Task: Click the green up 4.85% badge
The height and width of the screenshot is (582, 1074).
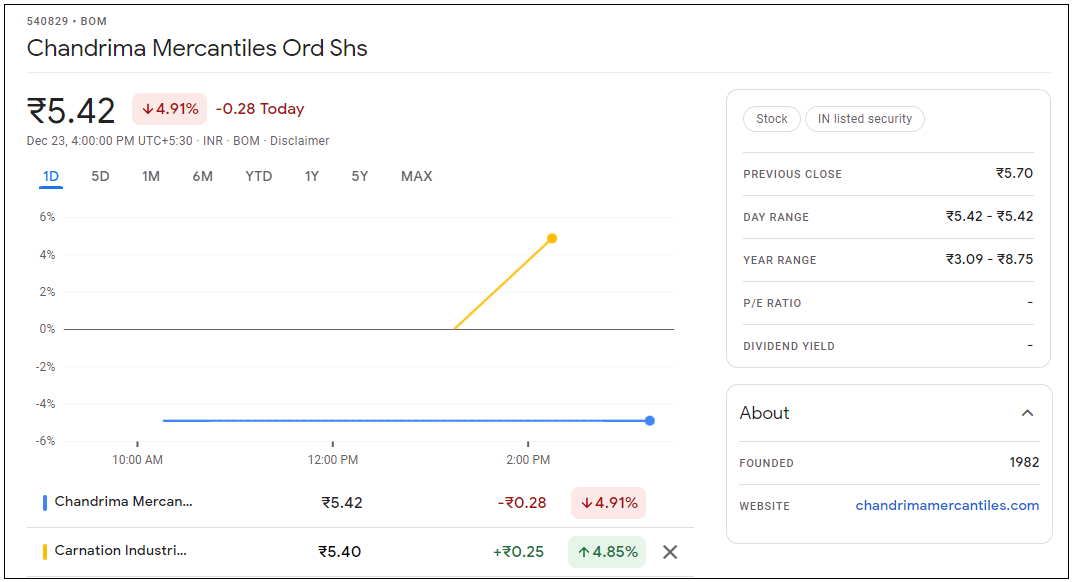Action: point(607,552)
